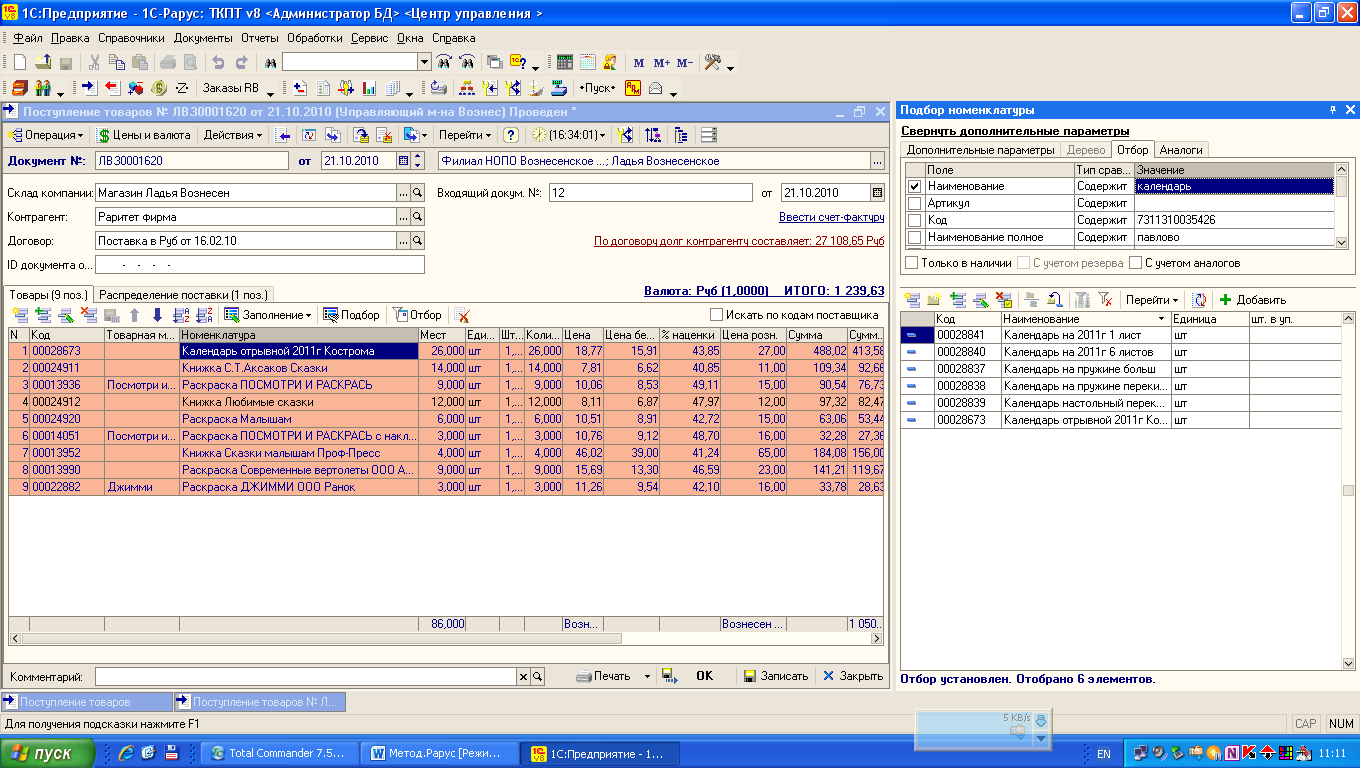Click the refresh icon in Подбор номенклатуры toolbar
Screen dimensions: 1360x768
click(x=1199, y=300)
